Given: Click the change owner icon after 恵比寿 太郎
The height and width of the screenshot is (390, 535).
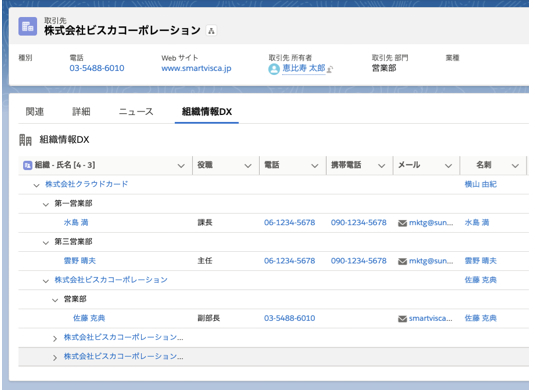Looking at the screenshot, I should point(330,69).
